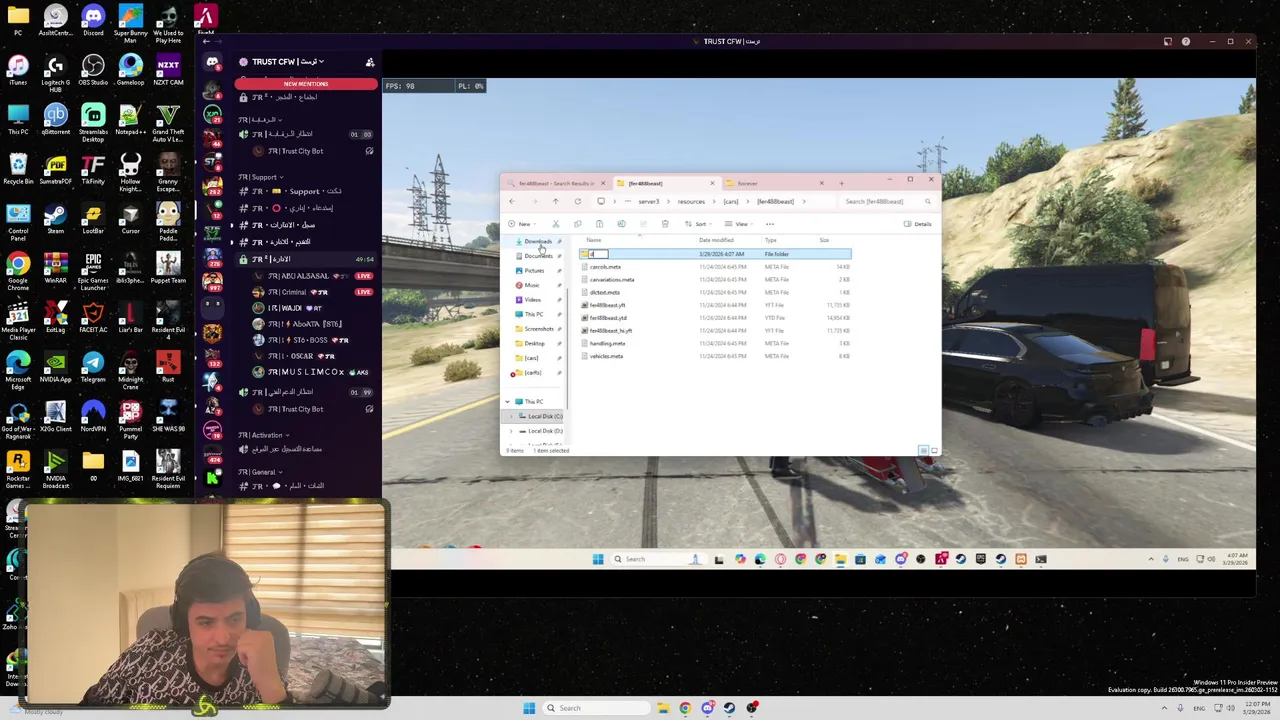Open Notepad++ desktop shortcut
Image resolution: width=1280 pixels, height=720 pixels.
click(130, 119)
